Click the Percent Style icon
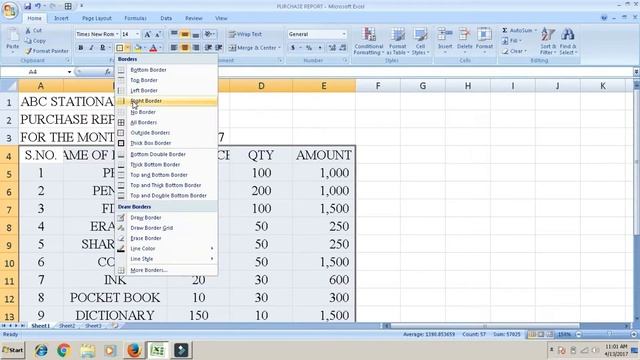640x360 pixels. point(309,48)
